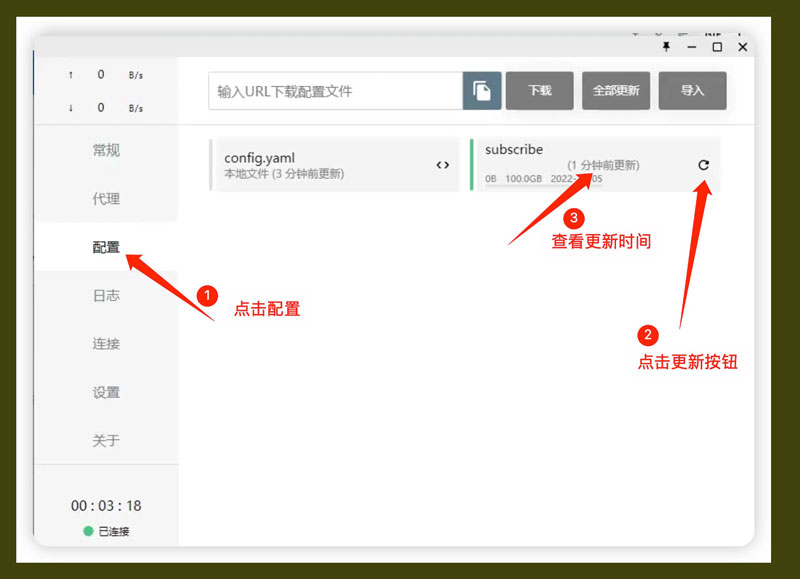Click the refresh icon on subscribe profile

coord(703,165)
